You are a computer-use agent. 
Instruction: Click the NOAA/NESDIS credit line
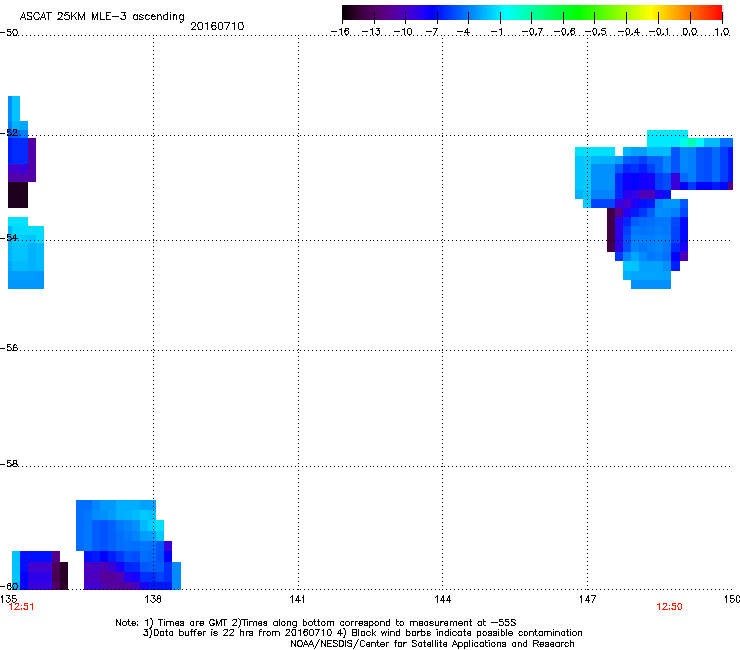coord(432,643)
